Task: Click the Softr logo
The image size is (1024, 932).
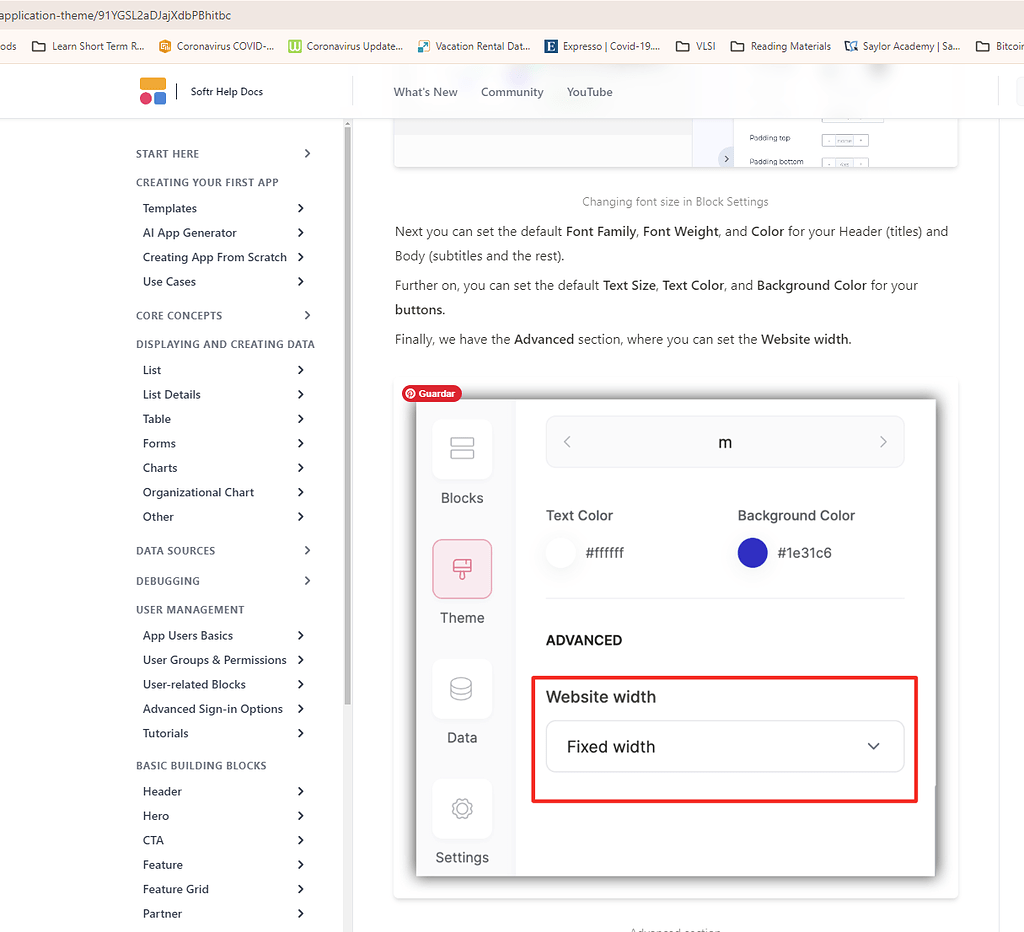Action: pyautogui.click(x=152, y=91)
